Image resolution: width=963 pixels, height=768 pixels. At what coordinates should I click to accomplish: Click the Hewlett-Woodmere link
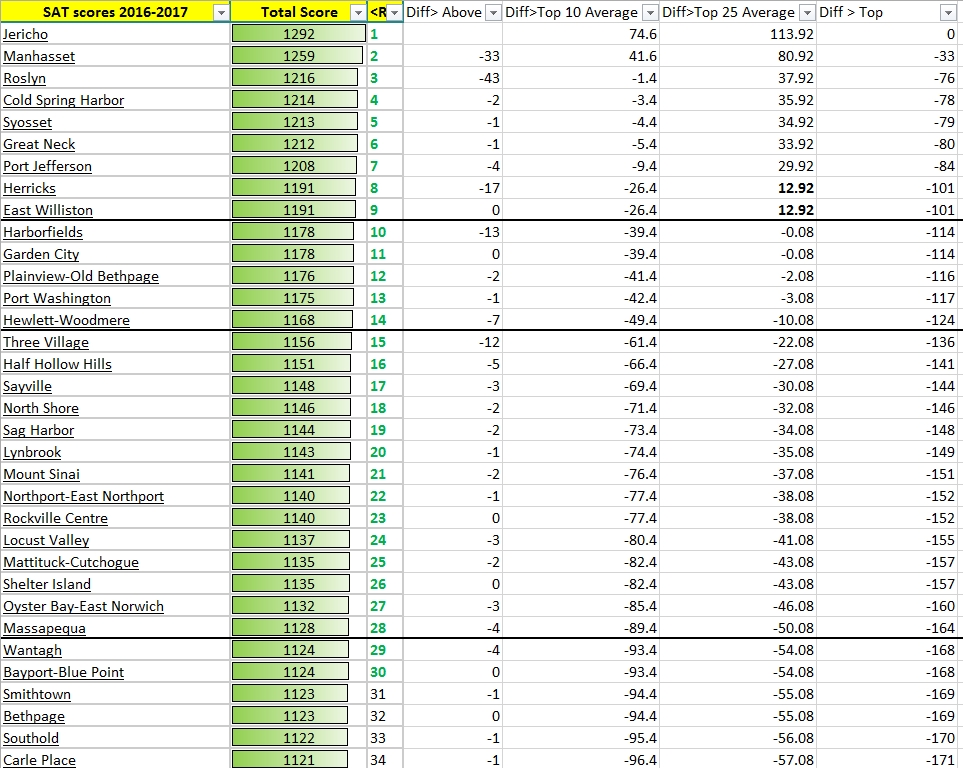pos(66,320)
